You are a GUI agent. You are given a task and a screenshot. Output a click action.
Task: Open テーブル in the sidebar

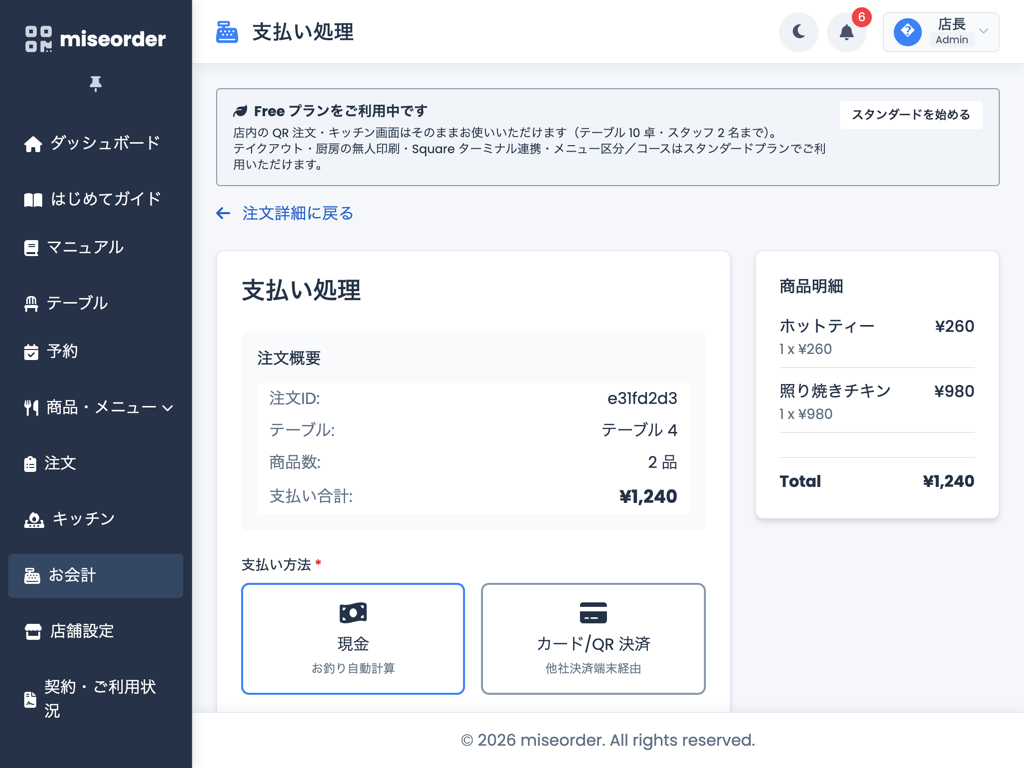pyautogui.click(x=95, y=303)
